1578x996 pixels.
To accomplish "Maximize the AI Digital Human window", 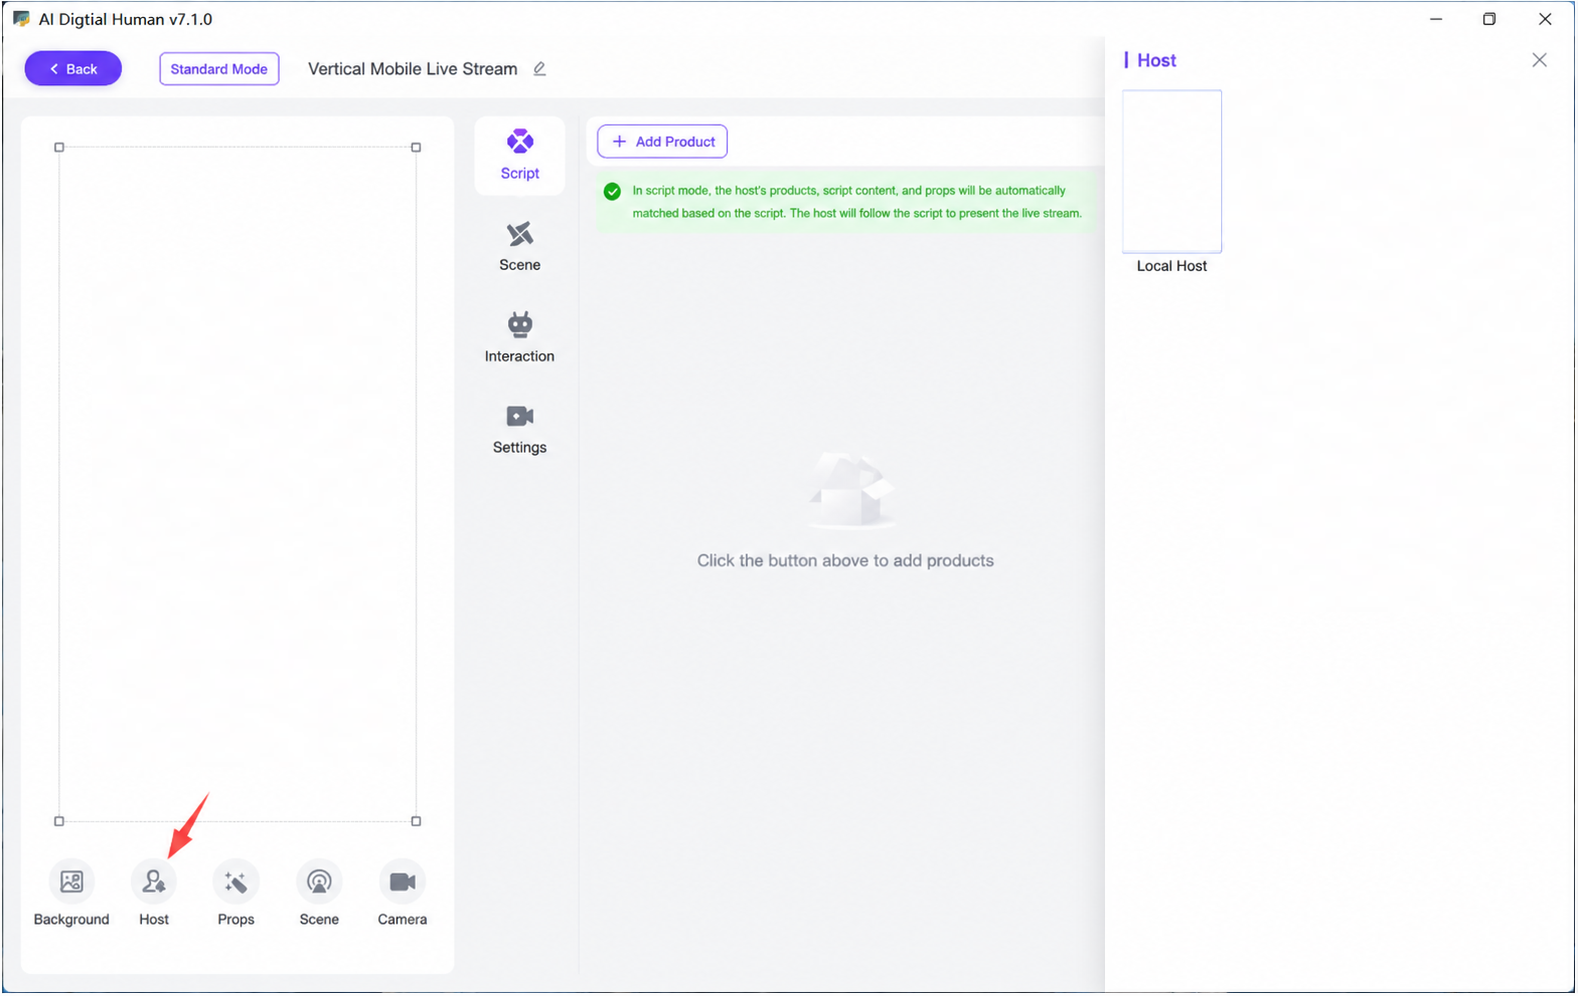I will pyautogui.click(x=1489, y=19).
